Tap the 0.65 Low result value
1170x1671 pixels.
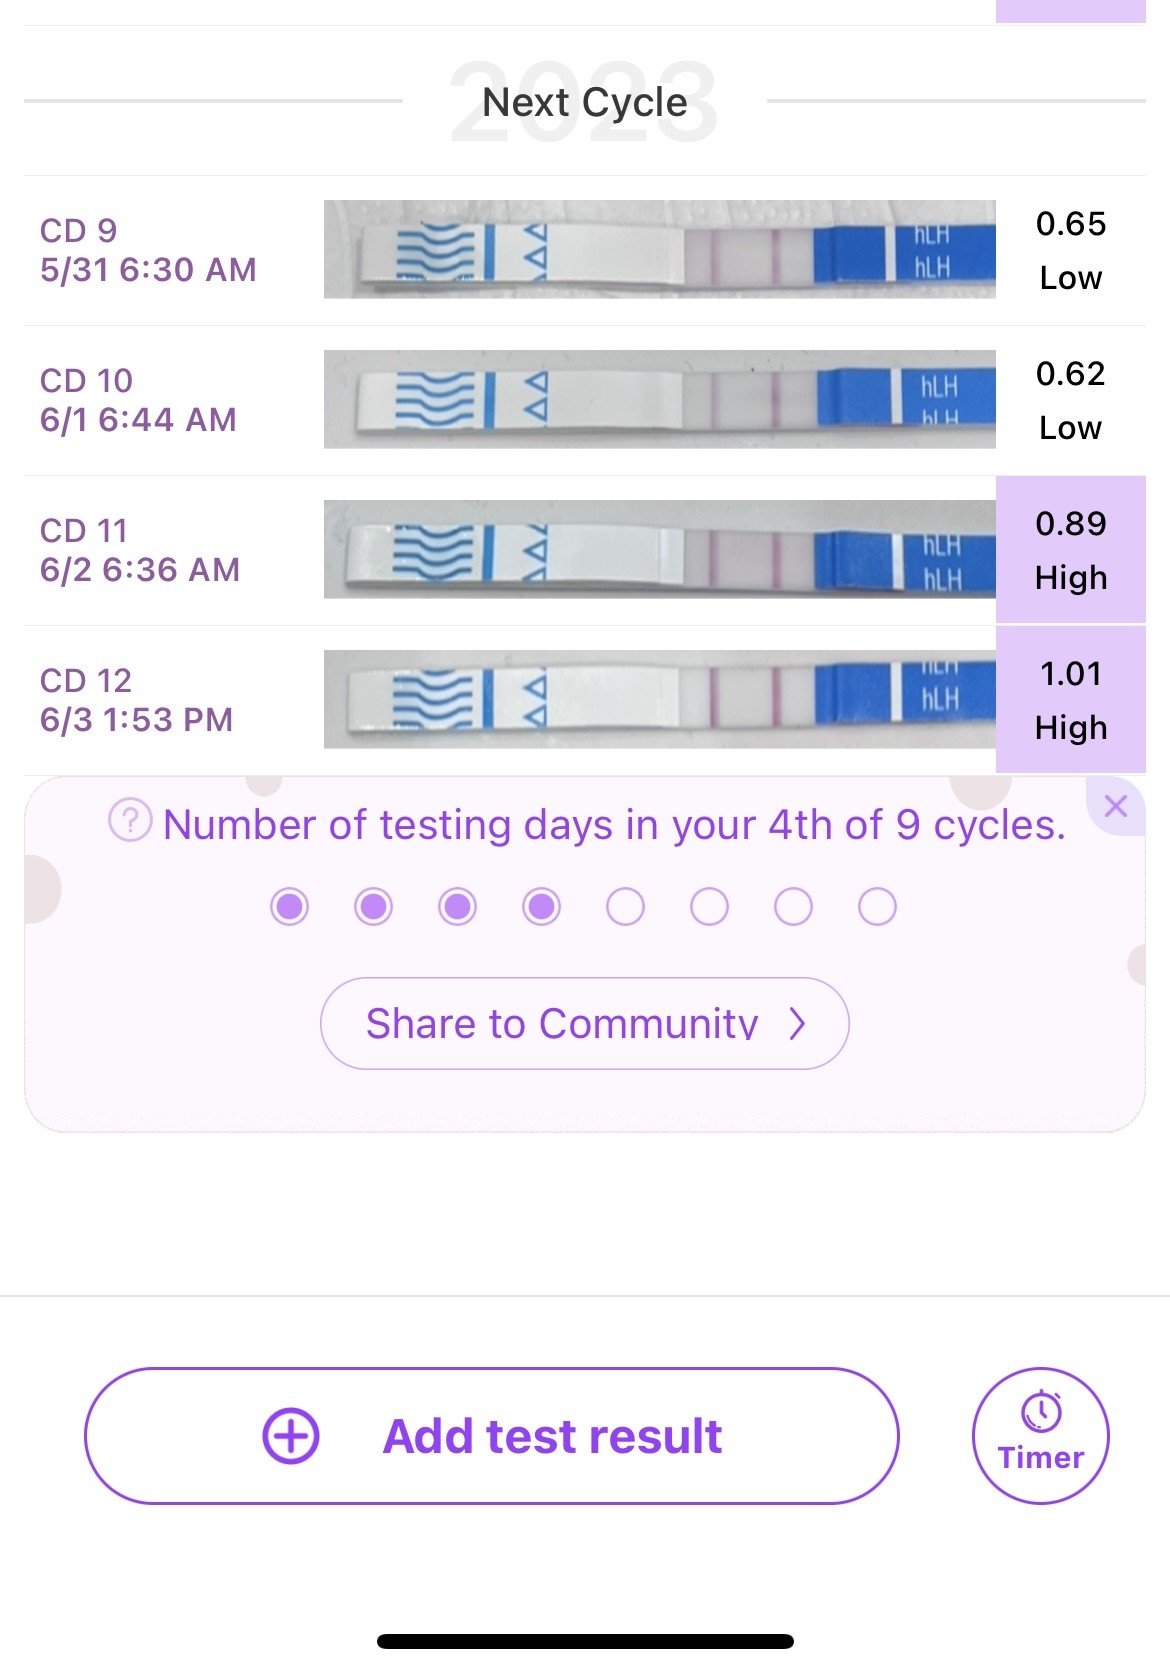pyautogui.click(x=1071, y=224)
